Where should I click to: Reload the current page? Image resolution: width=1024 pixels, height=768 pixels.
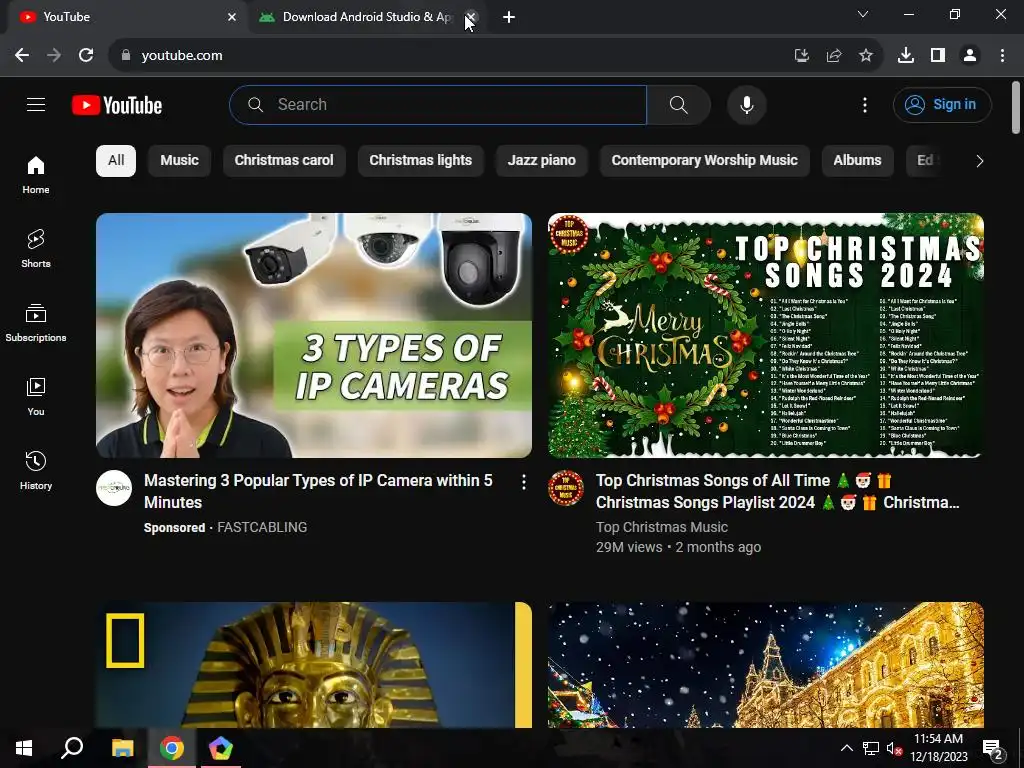click(86, 56)
